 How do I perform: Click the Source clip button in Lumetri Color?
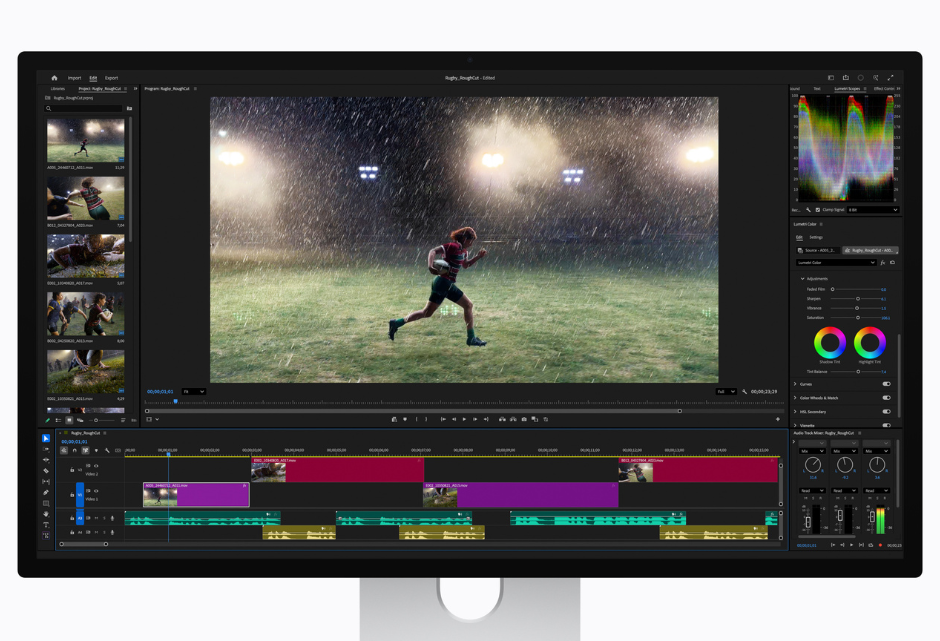click(817, 250)
